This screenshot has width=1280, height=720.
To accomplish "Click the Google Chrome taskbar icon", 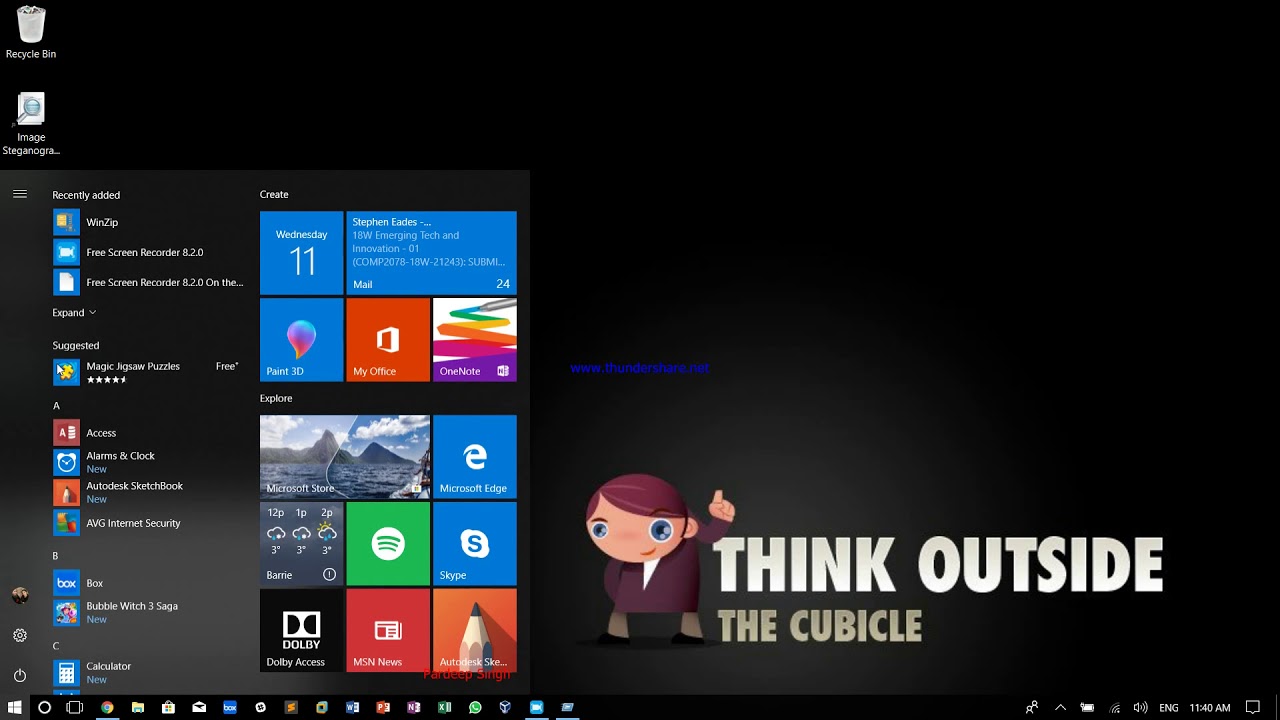I will [x=107, y=707].
